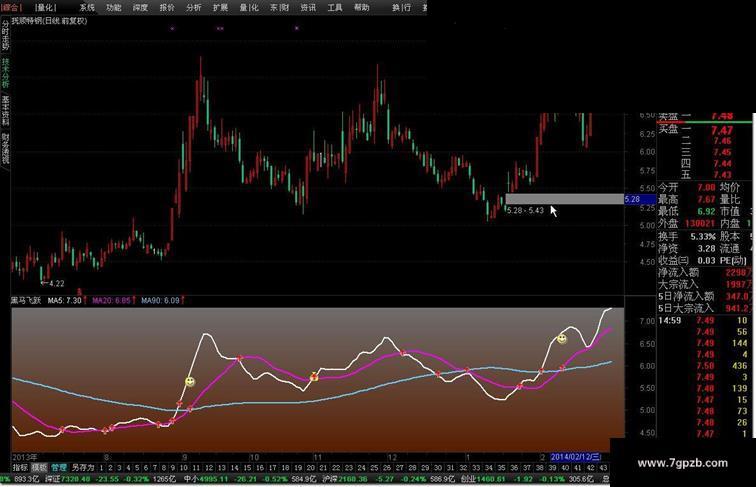The width and height of the screenshot is (756, 487).
Task: Click the blue 5.28 price axis marker
Action: coord(640,199)
